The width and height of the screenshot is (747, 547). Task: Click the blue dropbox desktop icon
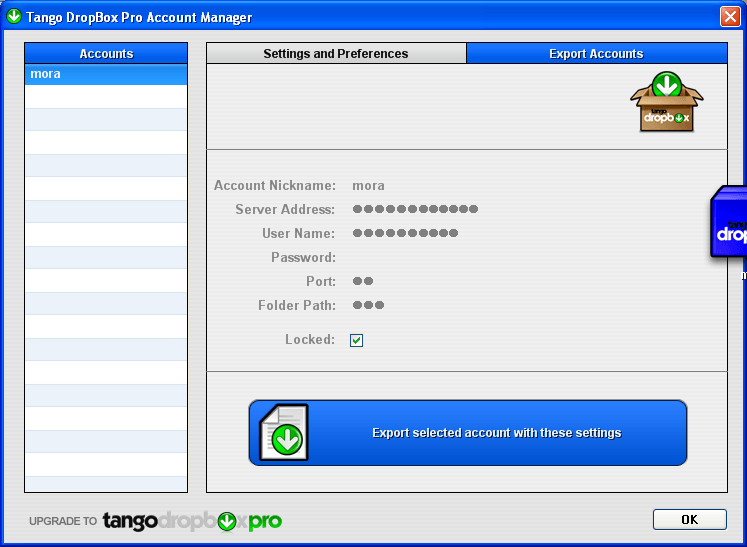728,223
